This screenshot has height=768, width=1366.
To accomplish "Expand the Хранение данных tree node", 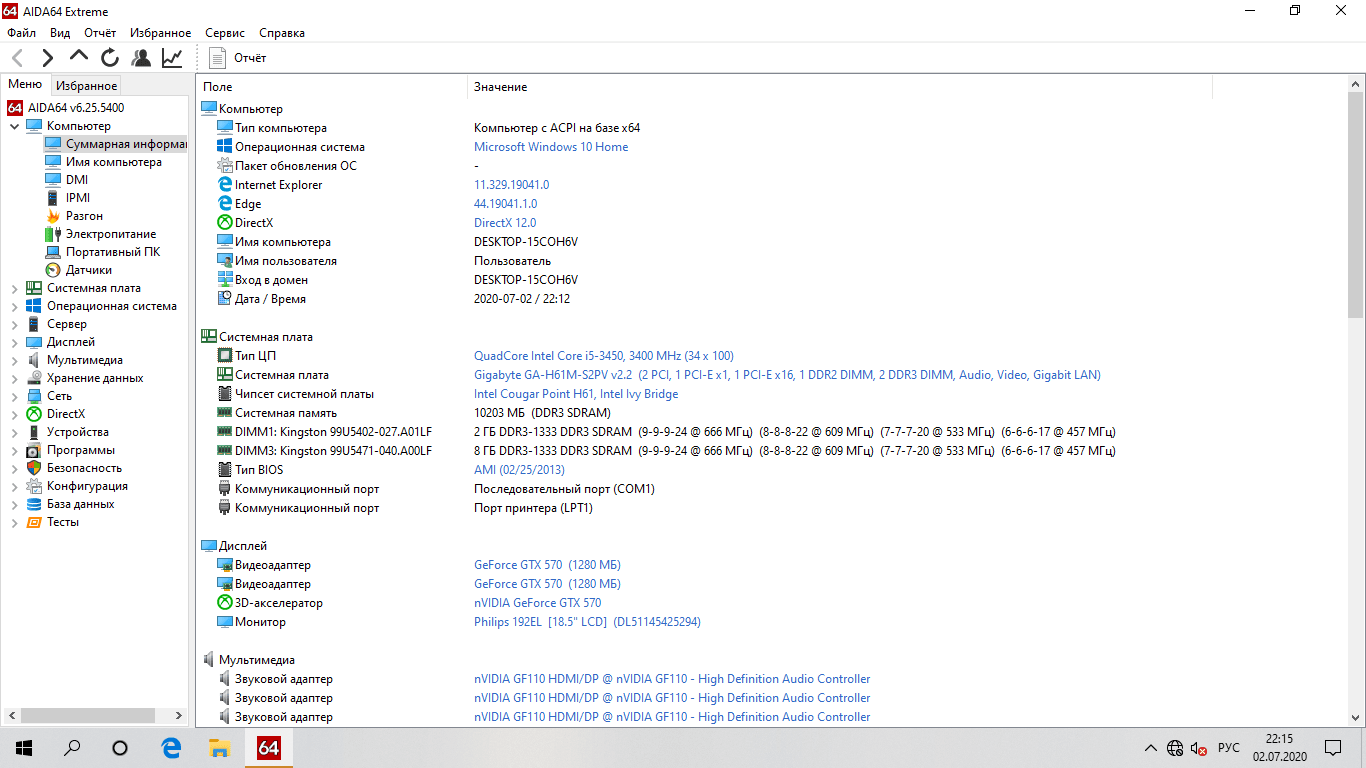I will (14, 378).
